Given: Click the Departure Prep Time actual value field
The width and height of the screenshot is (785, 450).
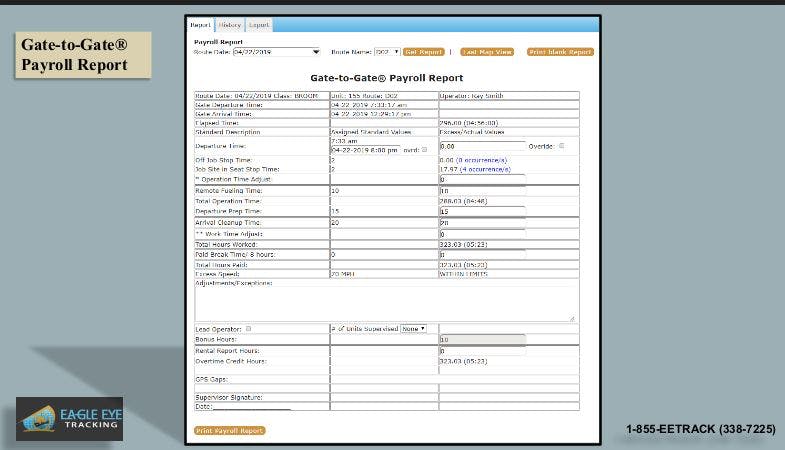Looking at the screenshot, I should pos(483,212).
